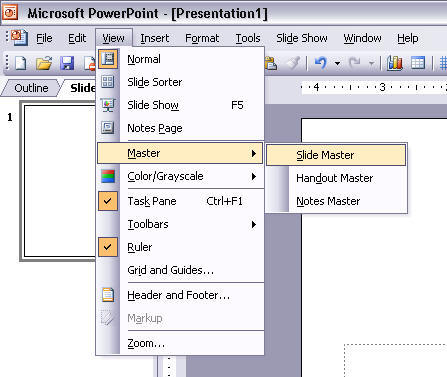Viewport: 447px width, 377px height.
Task: Click the Color/Grayscale color bars icon
Action: 108,176
